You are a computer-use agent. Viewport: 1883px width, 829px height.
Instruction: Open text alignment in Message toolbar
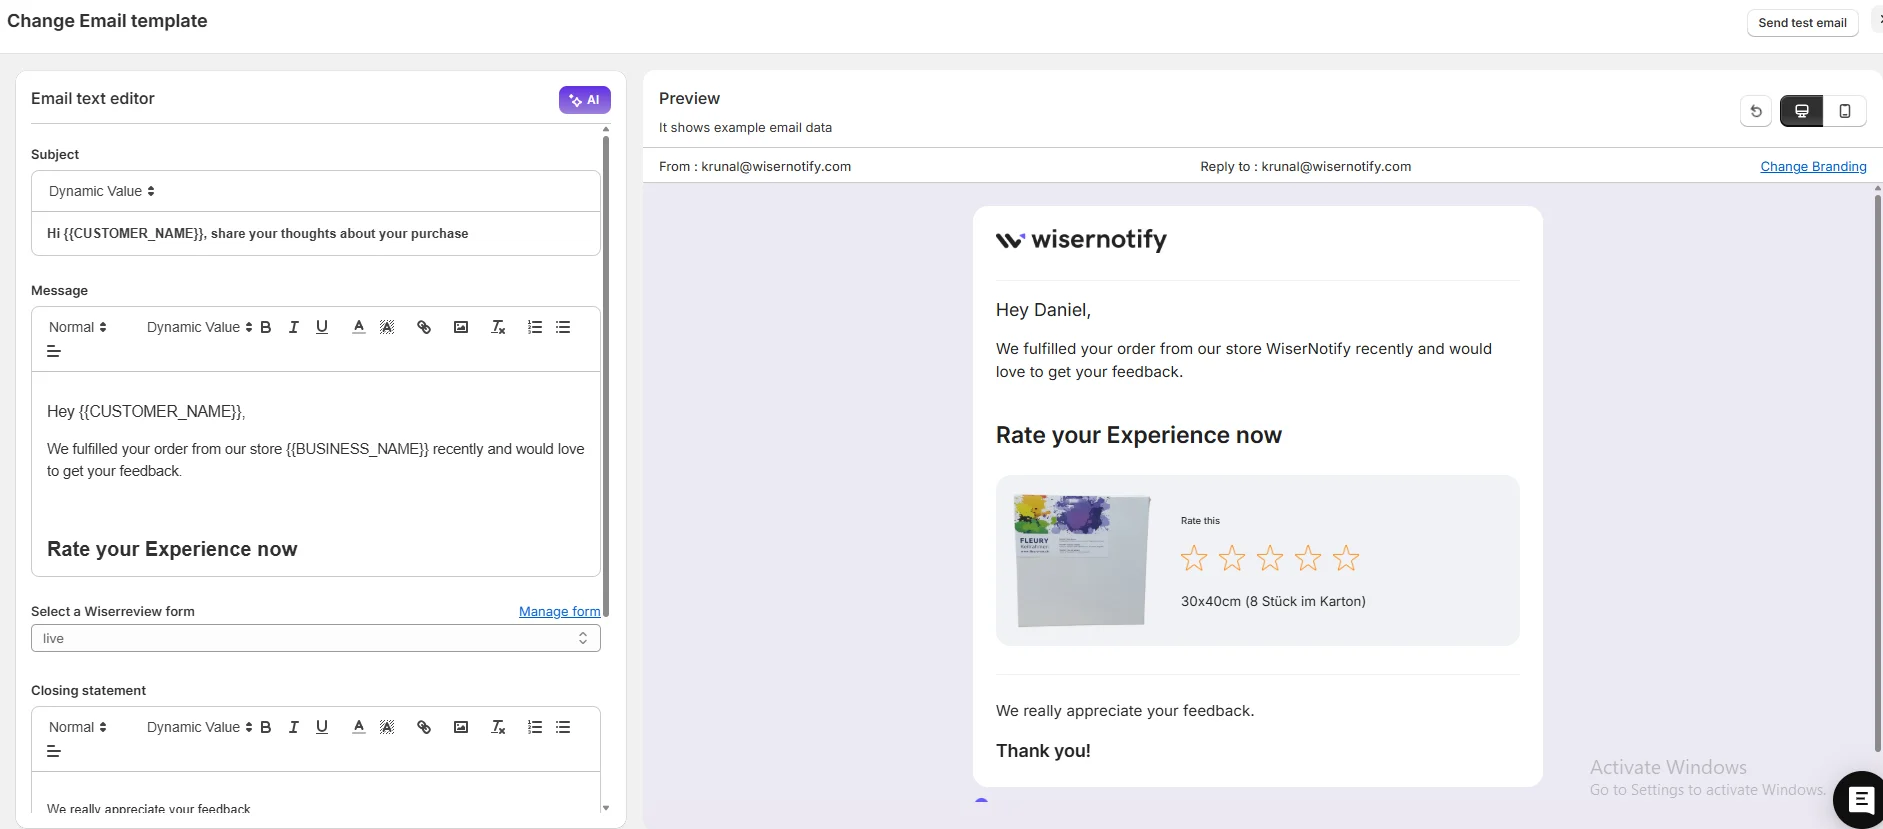54,351
